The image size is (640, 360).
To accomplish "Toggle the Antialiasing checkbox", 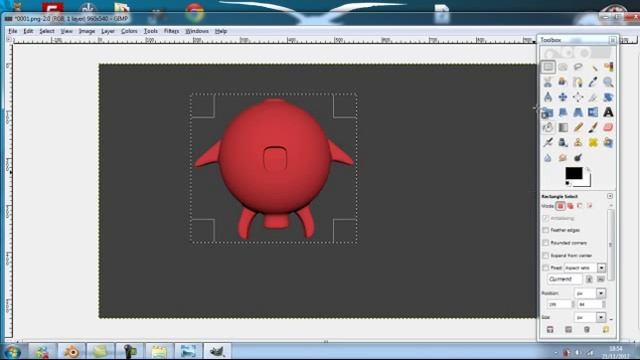I will point(546,218).
